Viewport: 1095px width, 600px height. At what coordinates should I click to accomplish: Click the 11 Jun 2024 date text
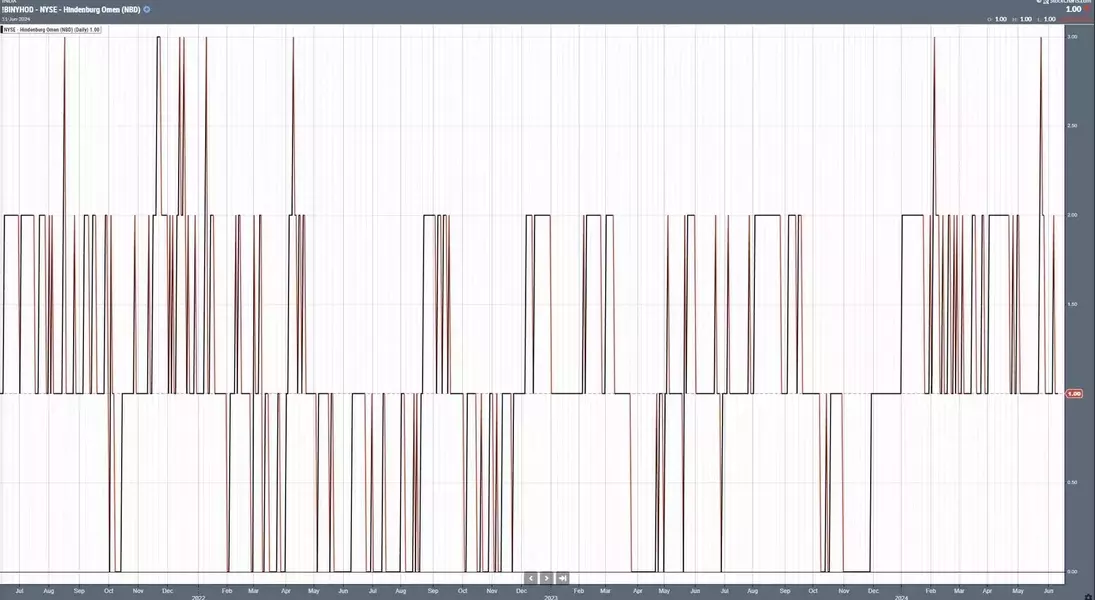click(x=15, y=19)
